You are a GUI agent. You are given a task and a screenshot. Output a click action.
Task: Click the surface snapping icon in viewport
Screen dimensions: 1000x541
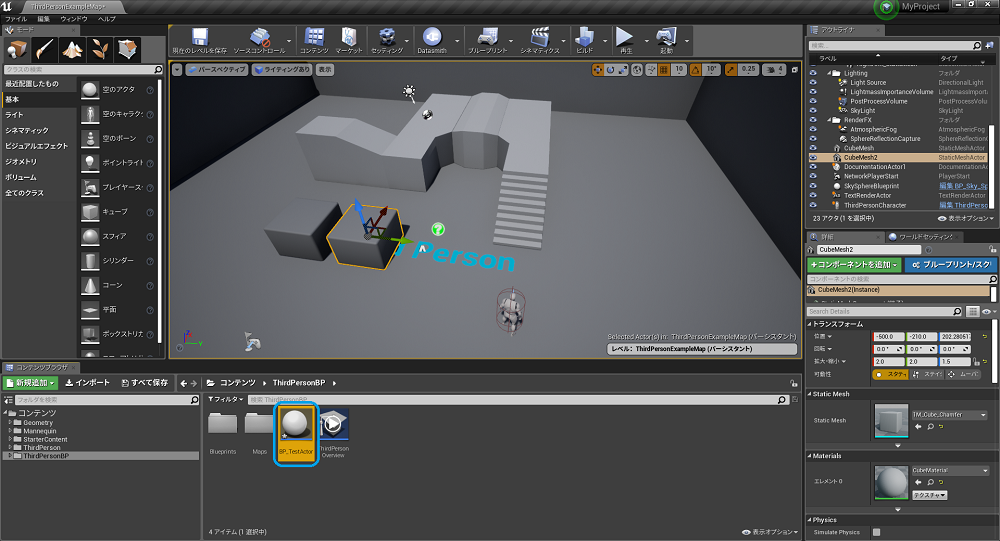click(651, 70)
